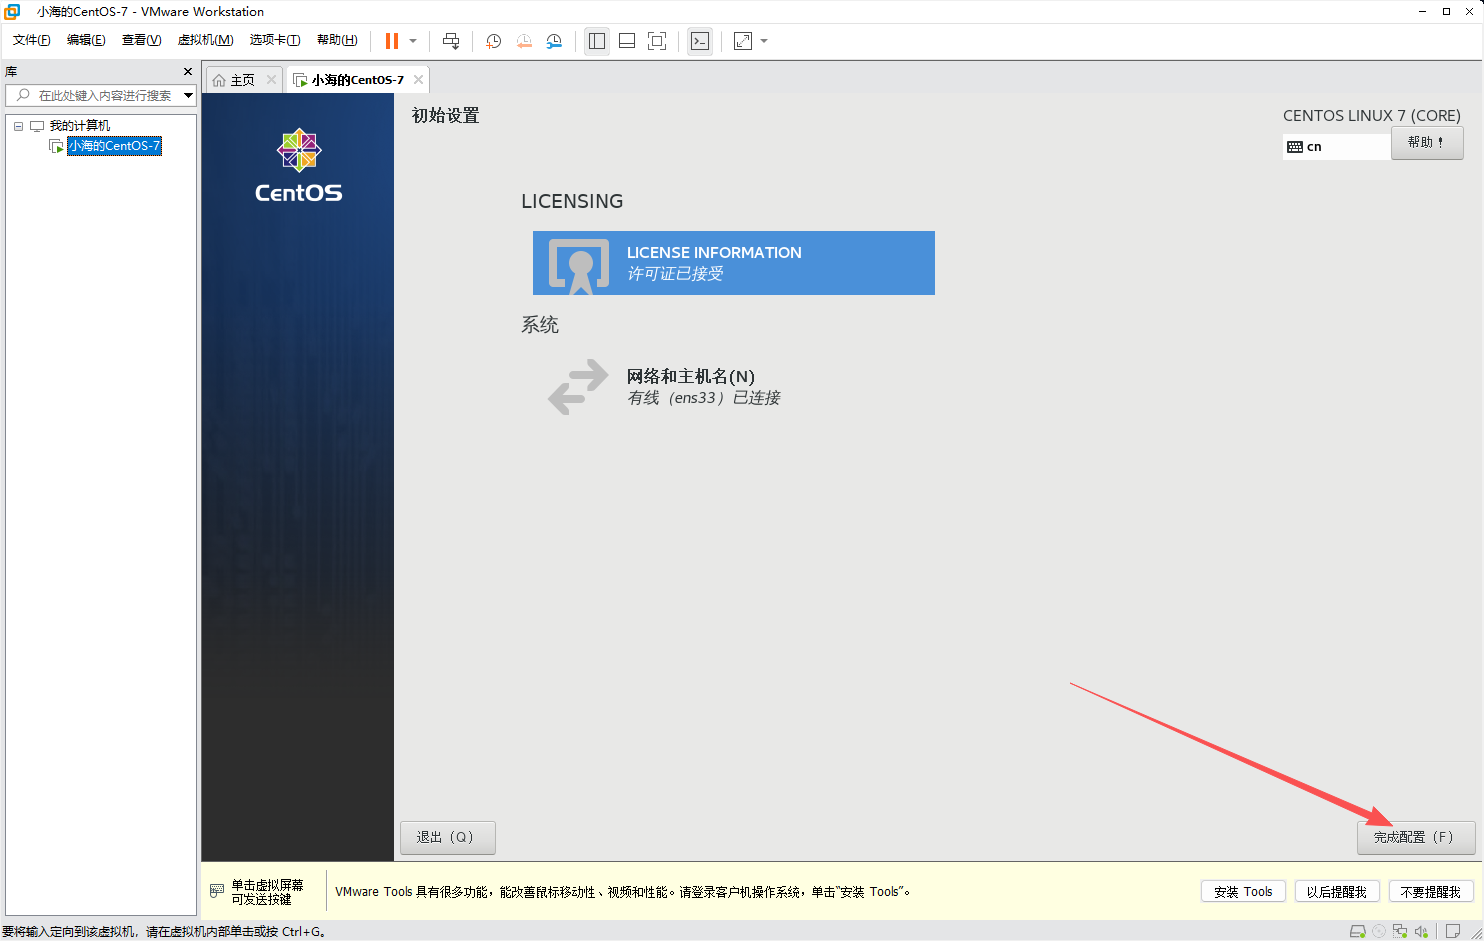Screen dimensions: 1484x941
Task: Enter full screen mode
Action: pyautogui.click(x=657, y=41)
